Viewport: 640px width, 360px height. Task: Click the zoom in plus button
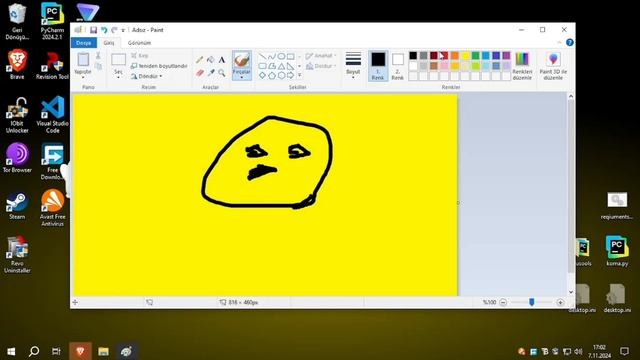tap(560, 302)
